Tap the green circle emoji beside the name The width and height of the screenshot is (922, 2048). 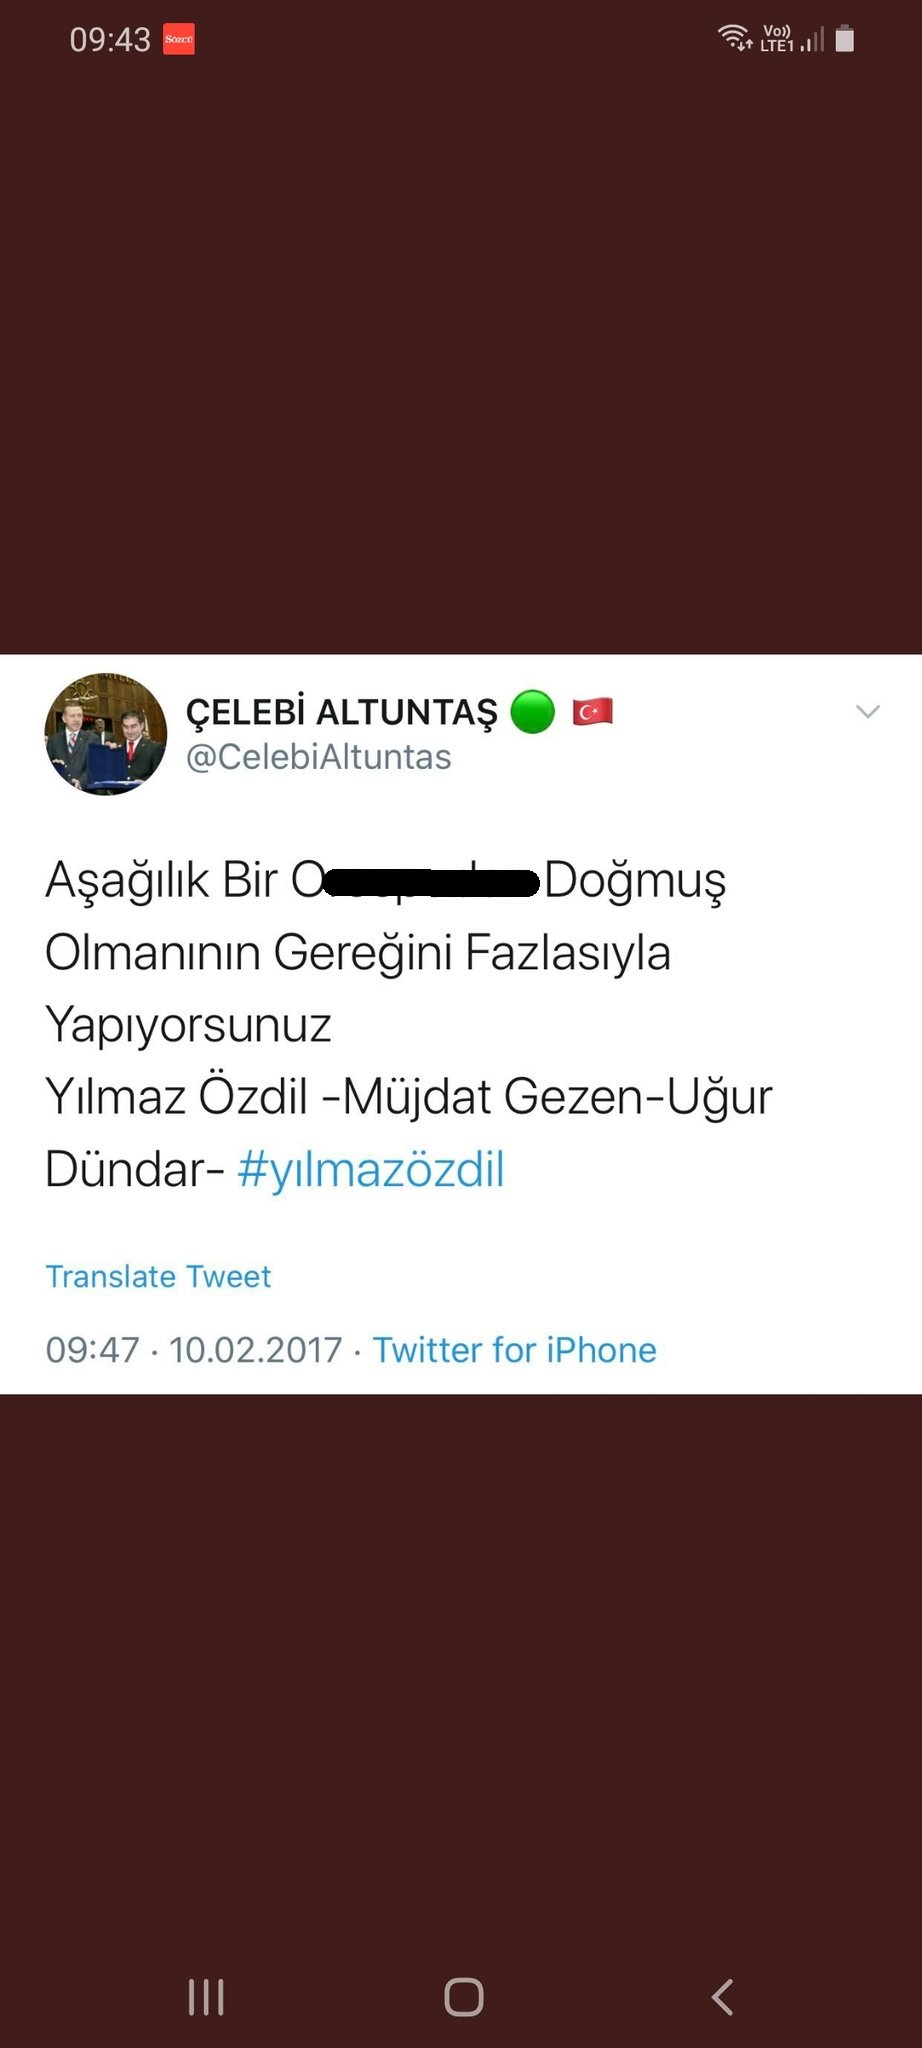pos(532,712)
